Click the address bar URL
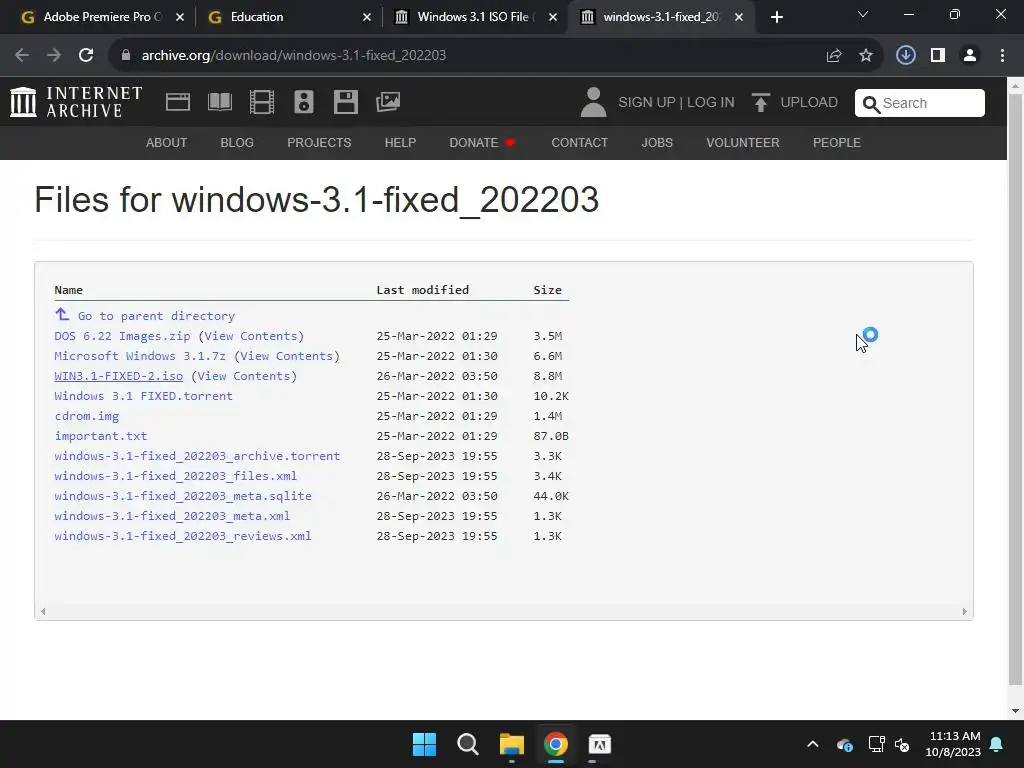This screenshot has height=768, width=1024. (x=294, y=56)
